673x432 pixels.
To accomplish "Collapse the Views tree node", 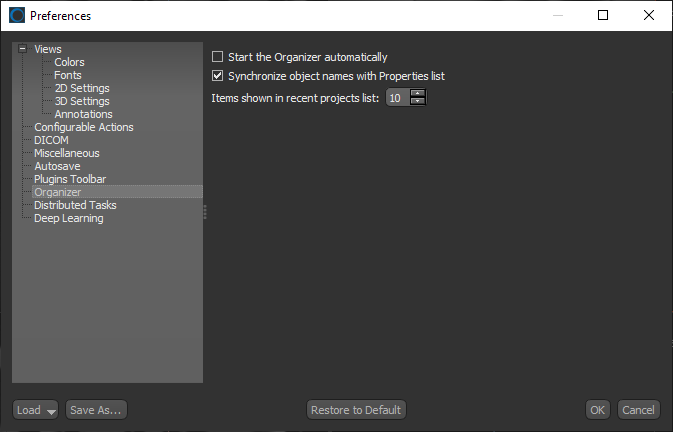I will [22, 49].
